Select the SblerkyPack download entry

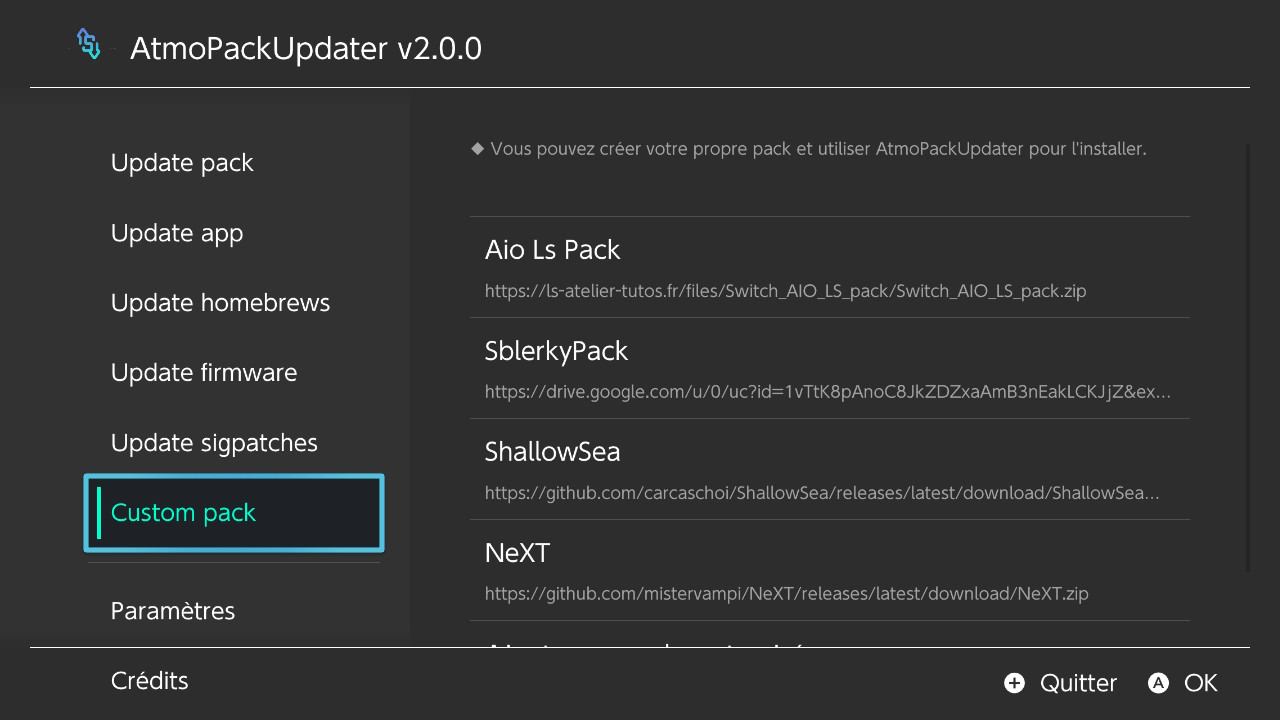point(830,368)
